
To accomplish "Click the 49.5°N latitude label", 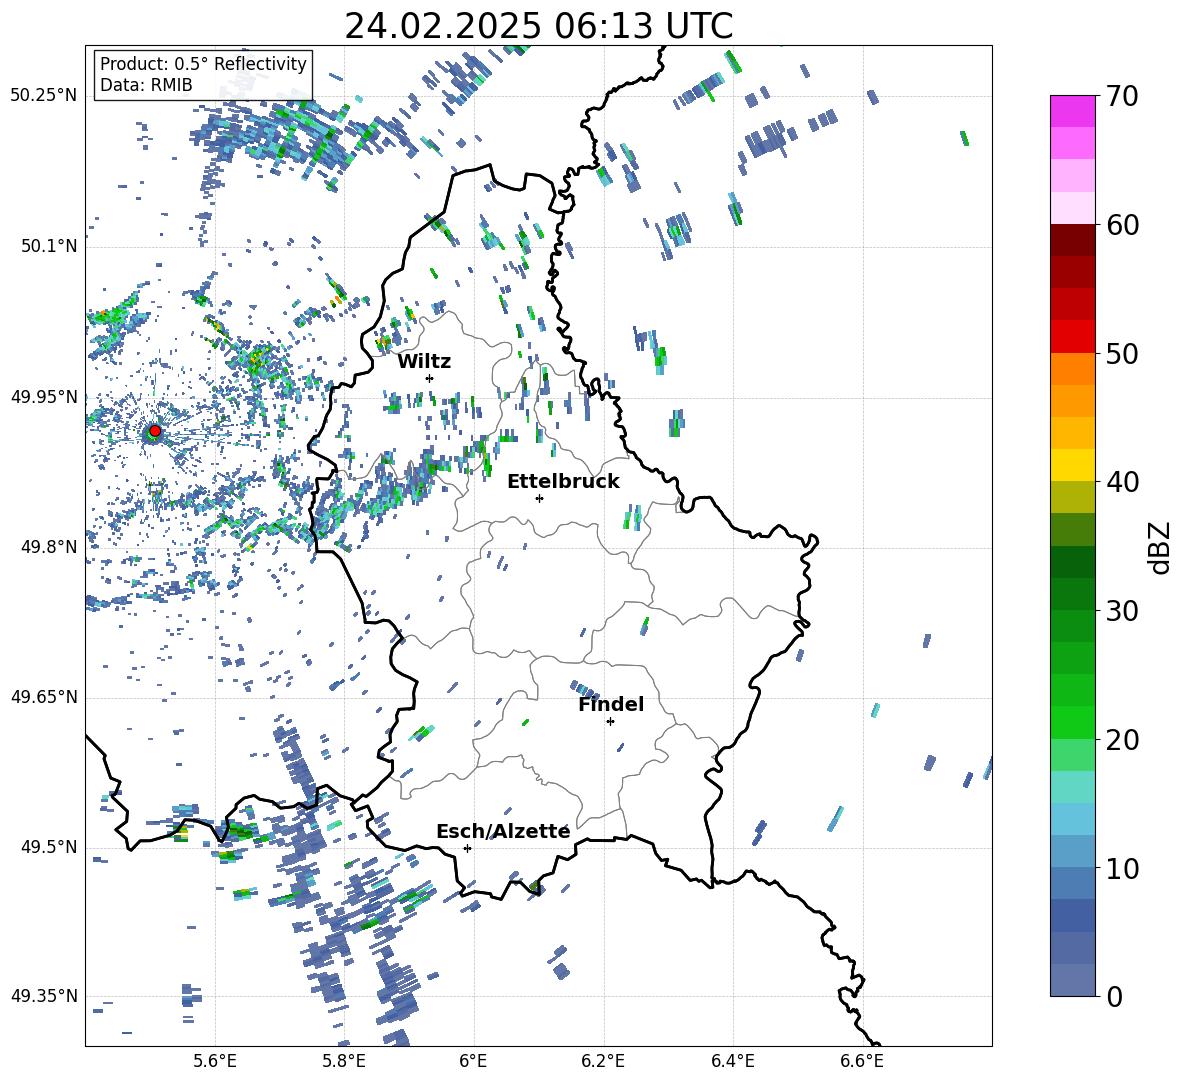I will (x=49, y=847).
